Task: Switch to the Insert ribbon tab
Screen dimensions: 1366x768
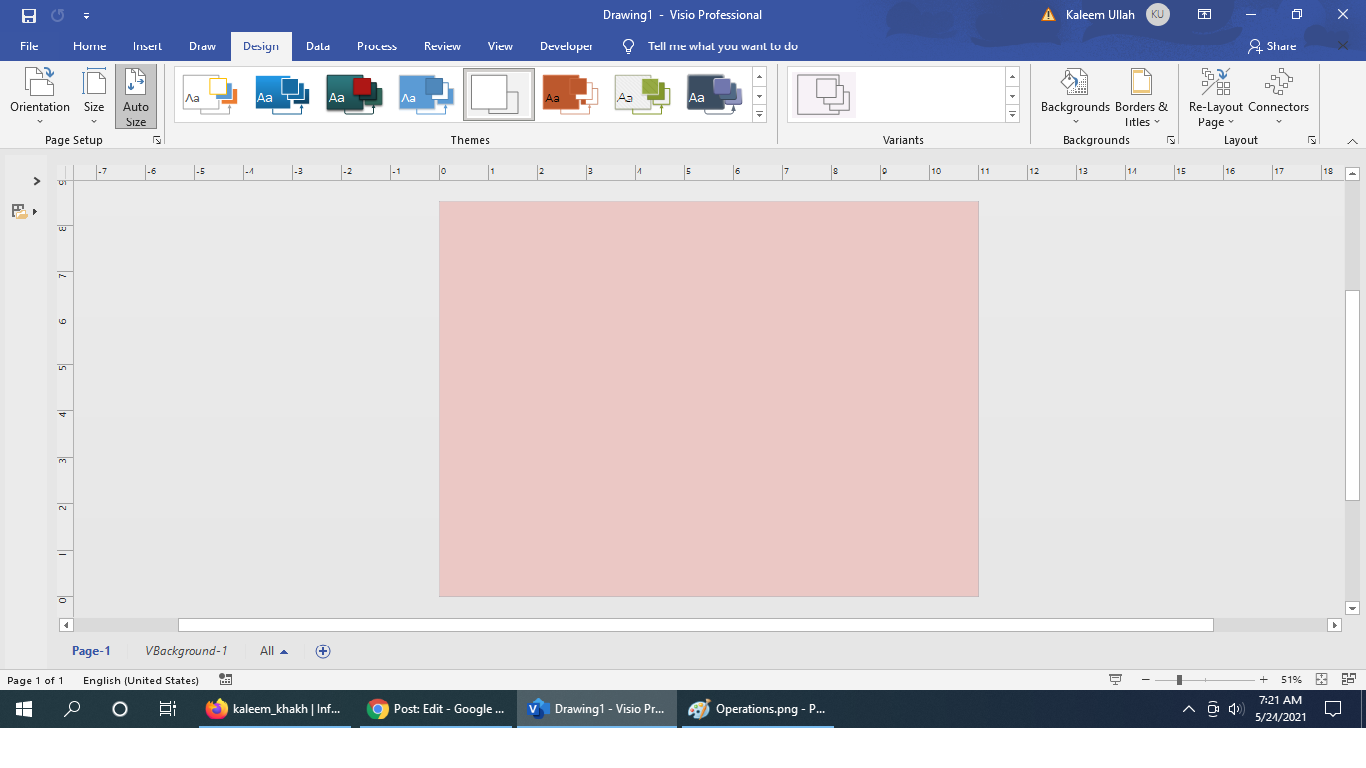Action: (147, 46)
